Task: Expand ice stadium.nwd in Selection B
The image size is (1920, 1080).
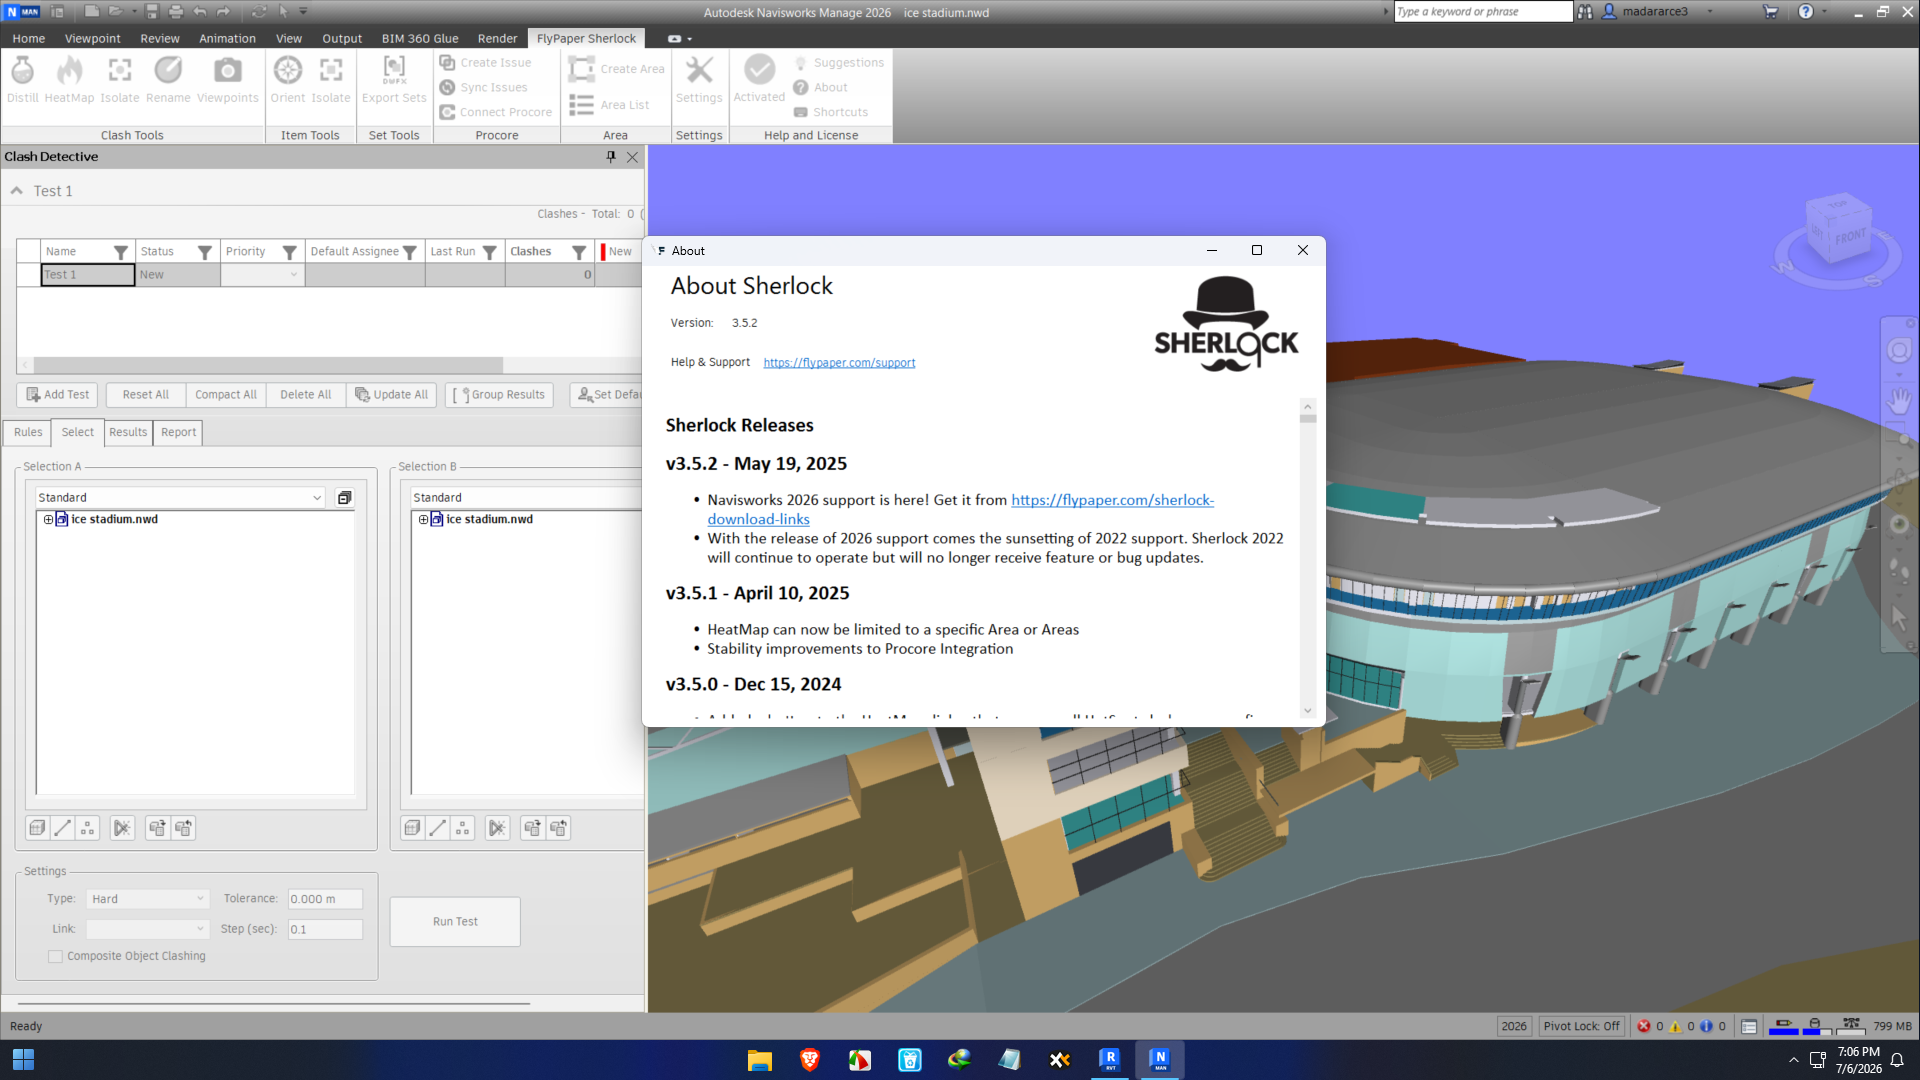Action: point(423,520)
